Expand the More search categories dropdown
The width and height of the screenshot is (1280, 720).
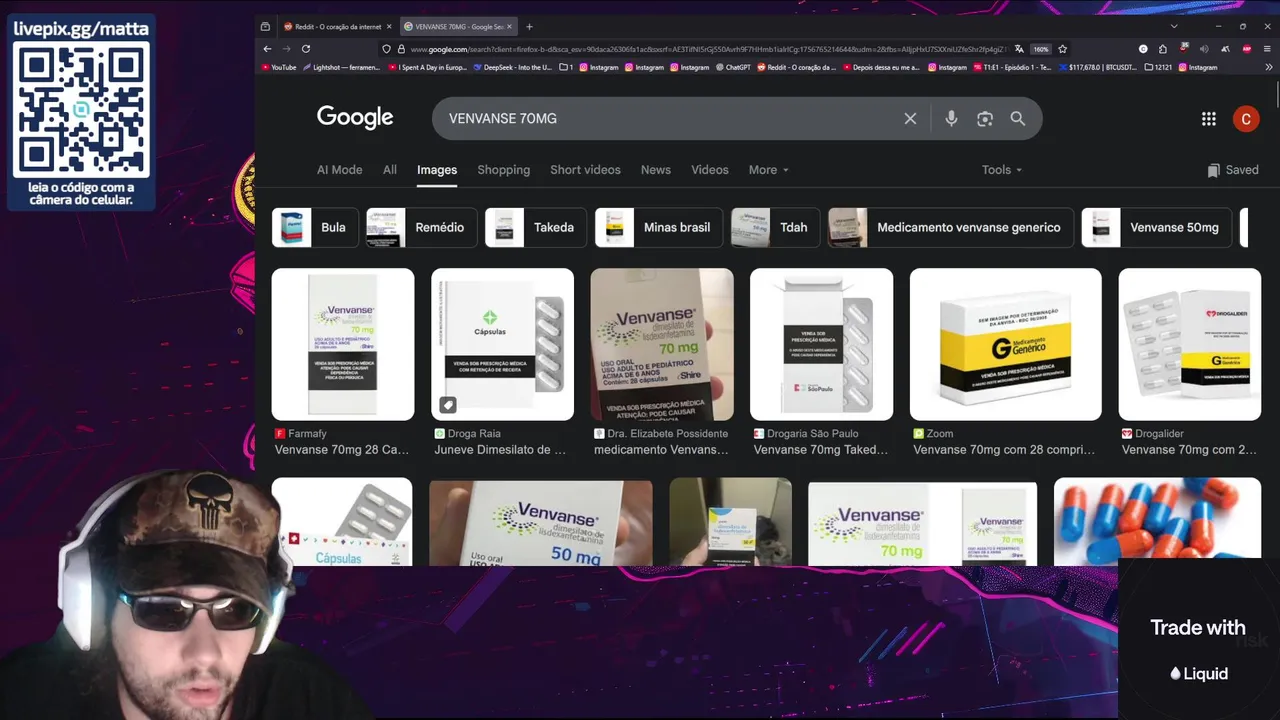tap(769, 170)
